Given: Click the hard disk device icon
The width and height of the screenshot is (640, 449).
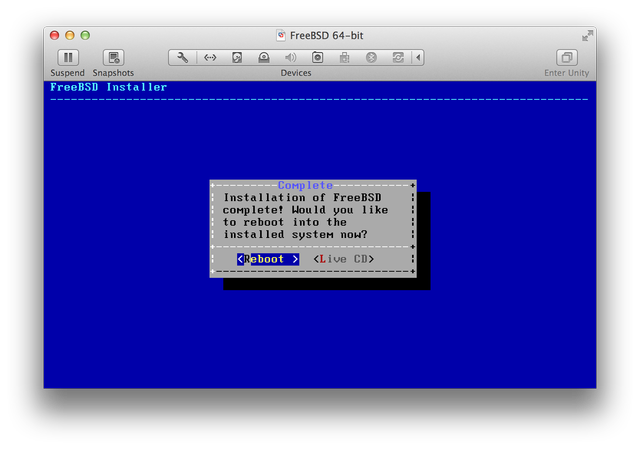Looking at the screenshot, I should (237, 58).
